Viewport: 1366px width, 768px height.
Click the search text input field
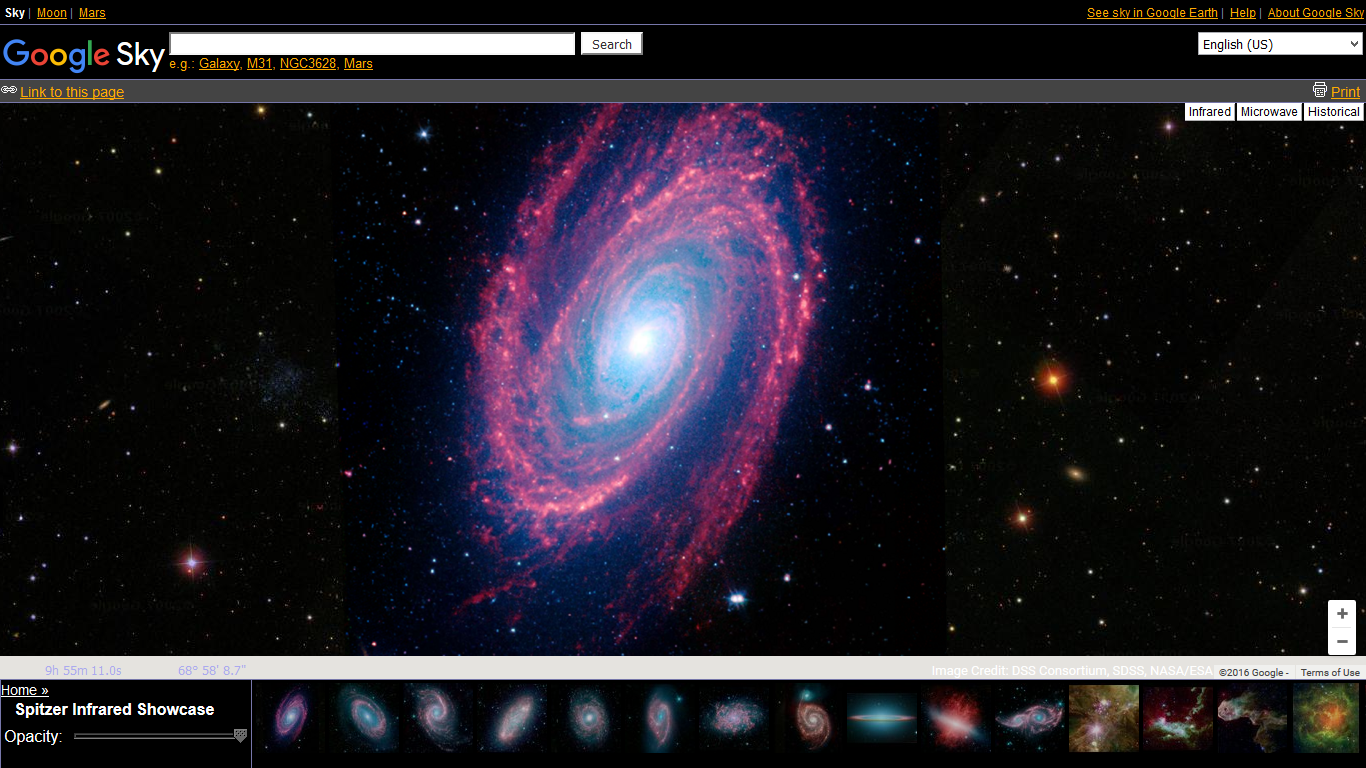[x=372, y=44]
